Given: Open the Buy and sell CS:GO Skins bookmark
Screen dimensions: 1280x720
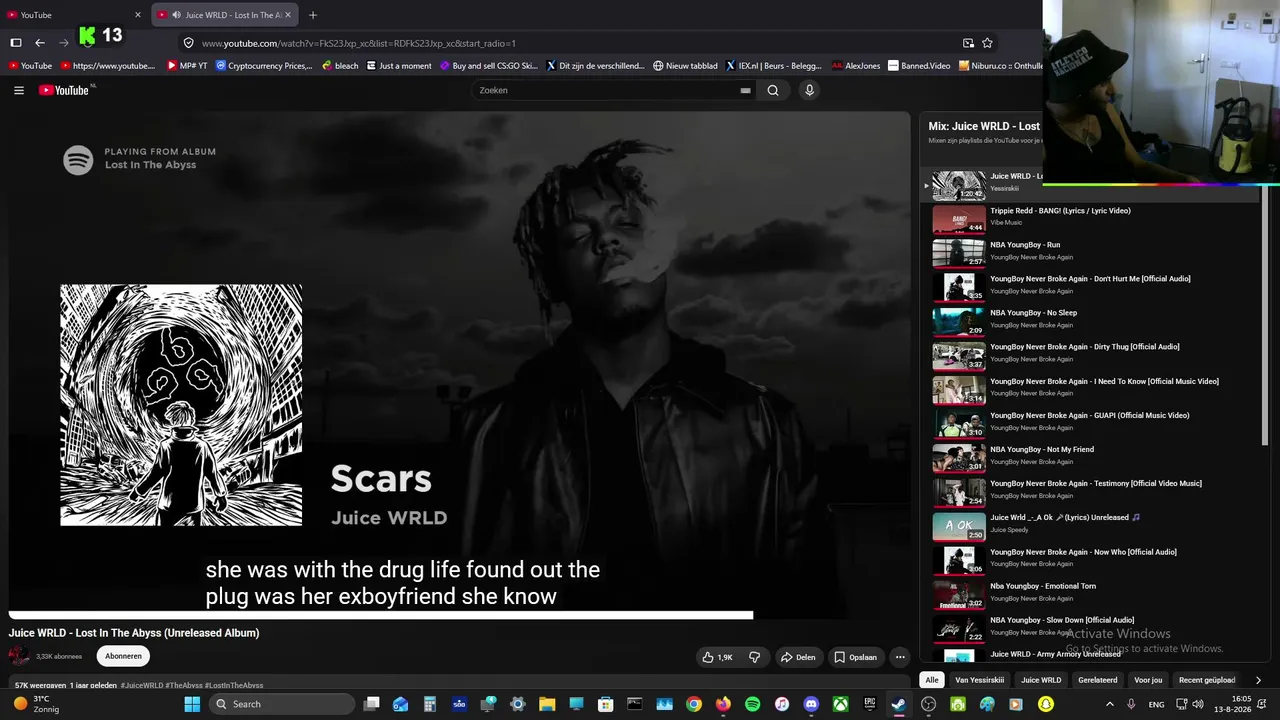Looking at the screenshot, I should point(488,66).
